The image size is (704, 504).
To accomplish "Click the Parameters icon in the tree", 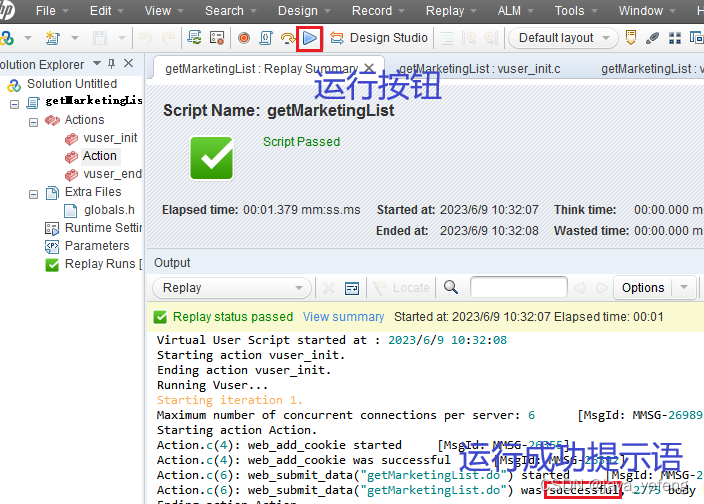I will (52, 246).
